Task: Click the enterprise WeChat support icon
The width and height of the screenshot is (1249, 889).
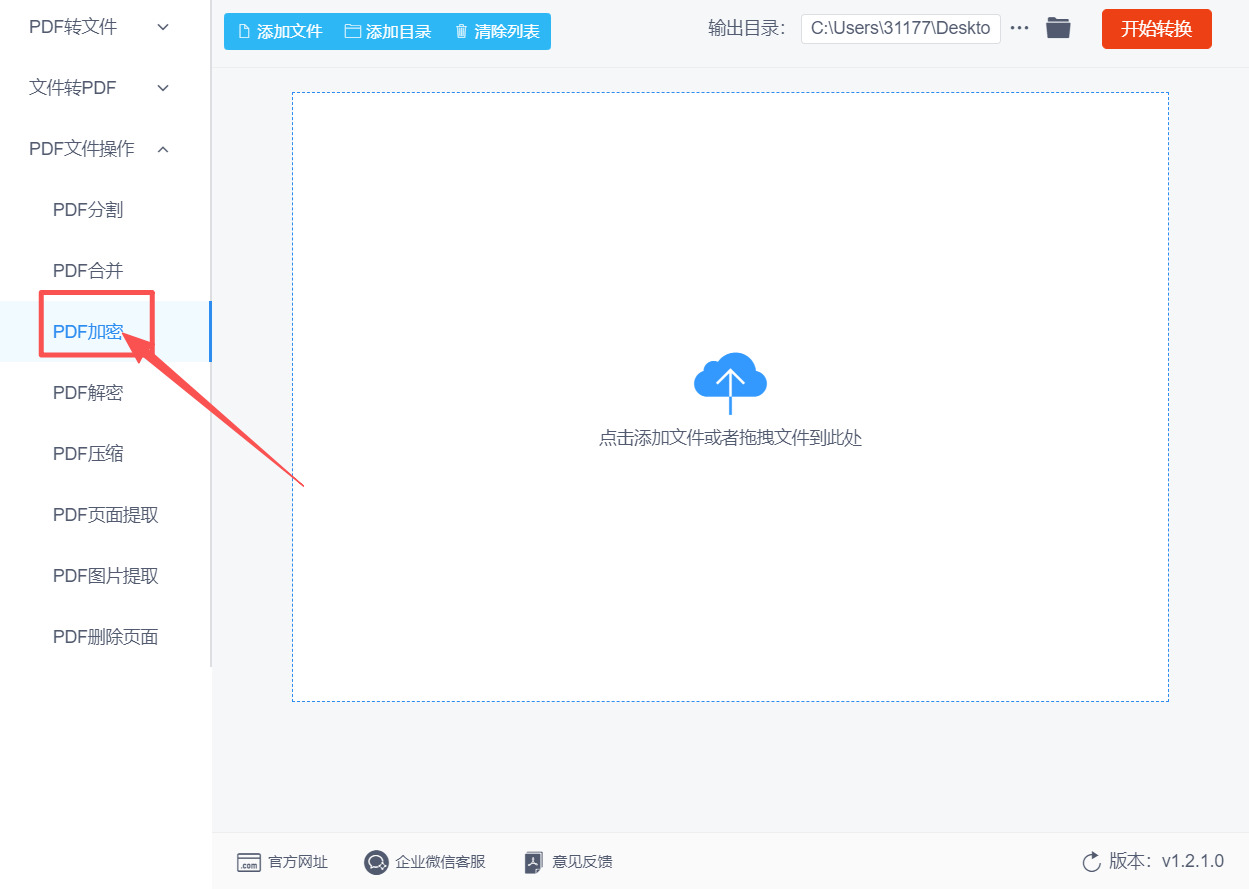Action: (376, 862)
